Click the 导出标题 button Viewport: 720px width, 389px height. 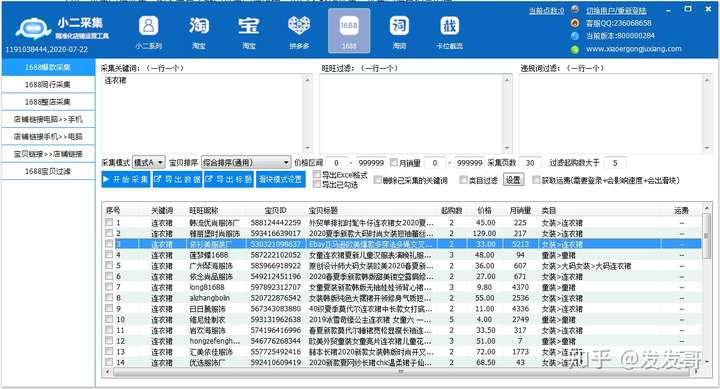(228, 179)
